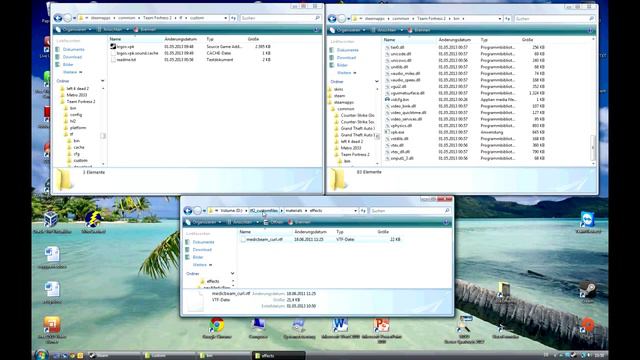The image size is (640, 360).
Task: Click materials breadcrumb in effects window
Action: pos(294,211)
